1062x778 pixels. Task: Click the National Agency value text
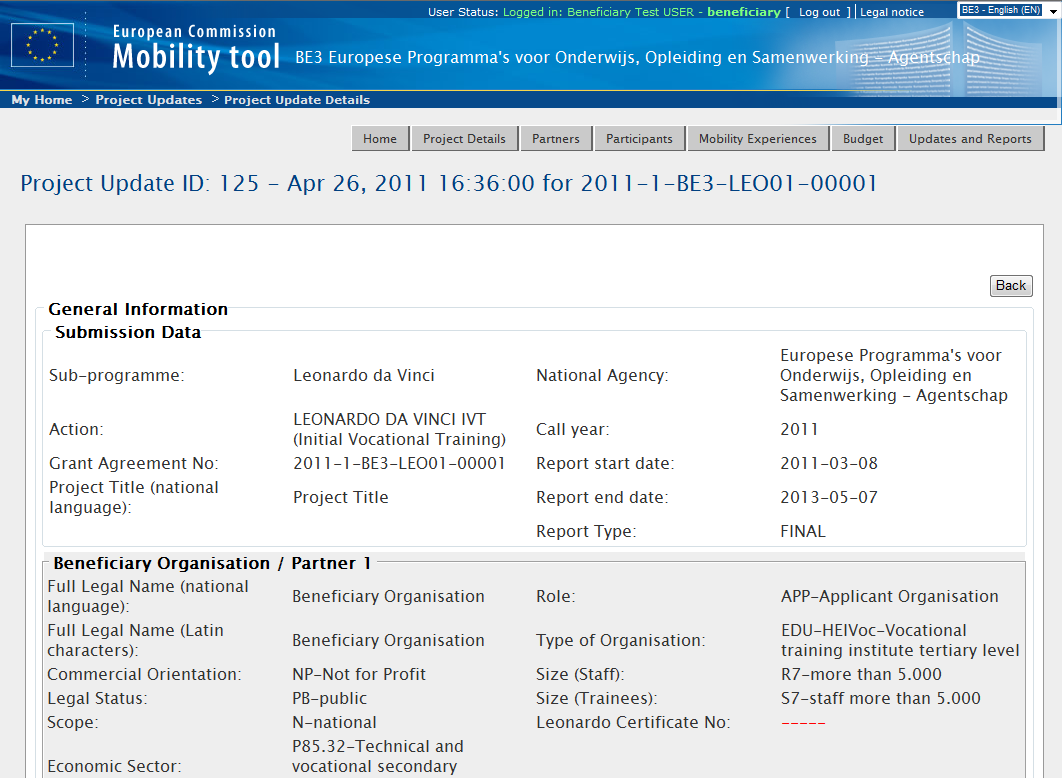[894, 375]
